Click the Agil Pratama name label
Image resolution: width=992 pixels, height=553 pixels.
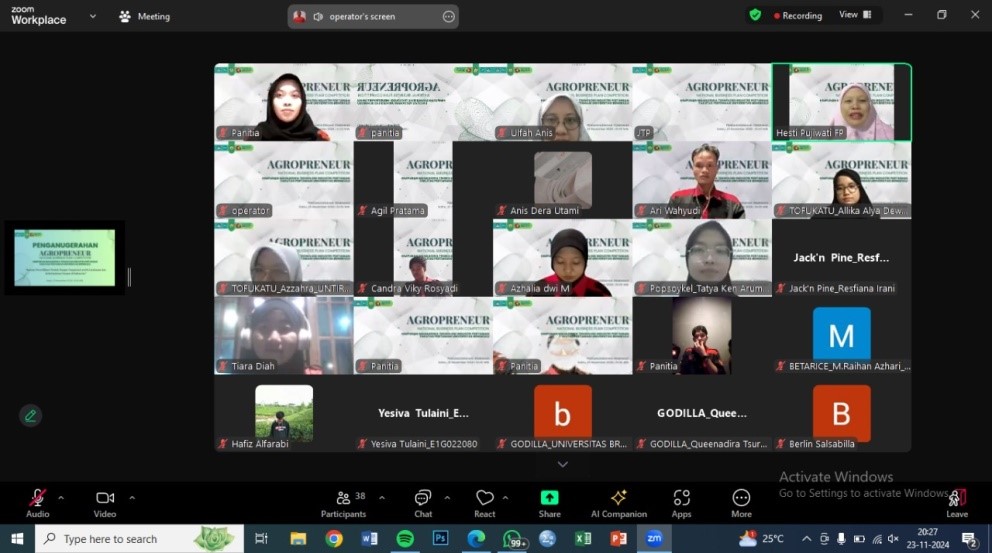click(392, 210)
